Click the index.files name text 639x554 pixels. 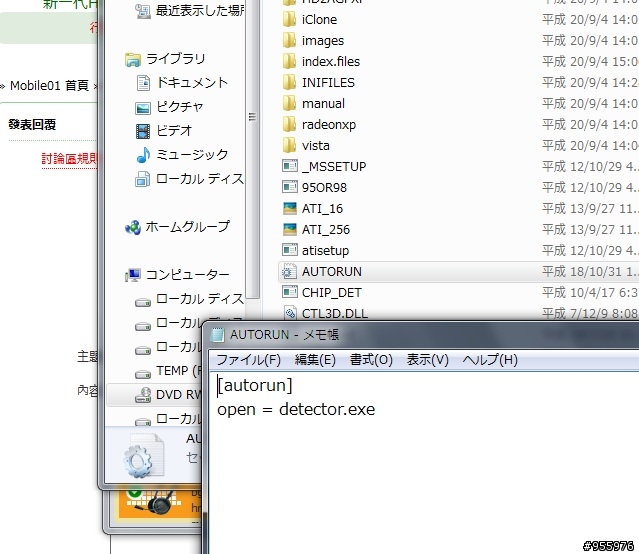[331, 62]
